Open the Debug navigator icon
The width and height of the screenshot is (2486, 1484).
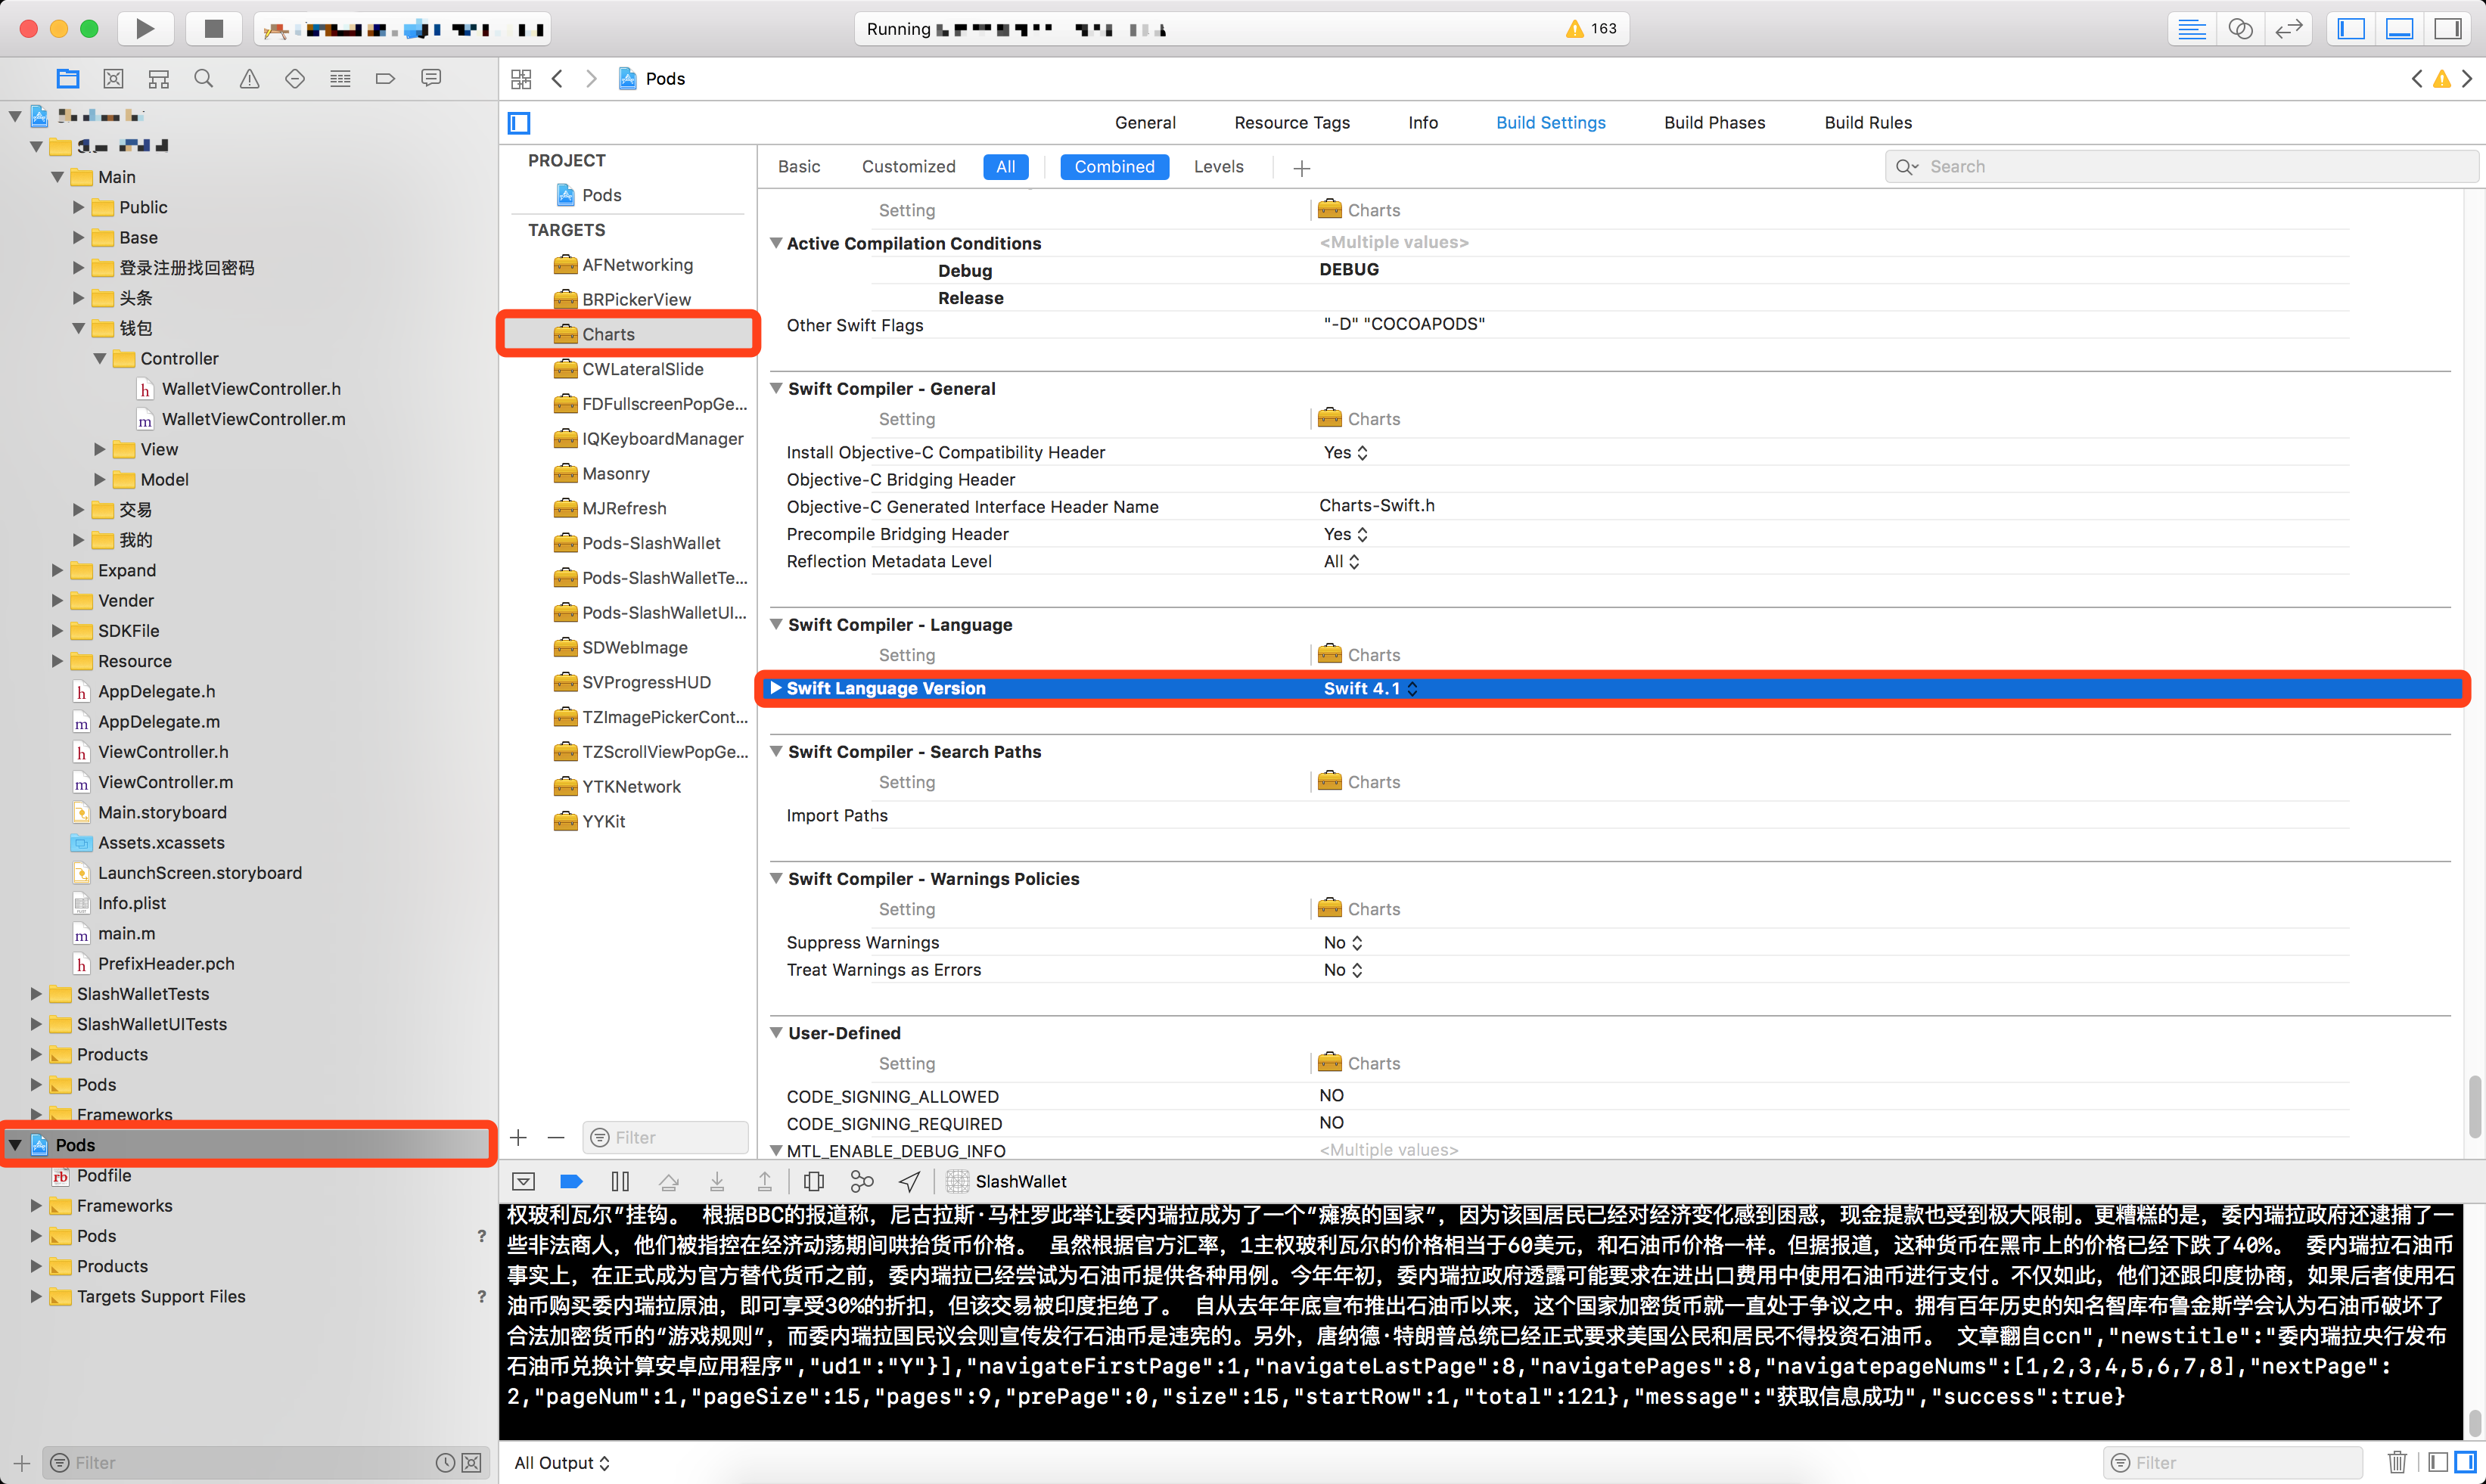340,79
